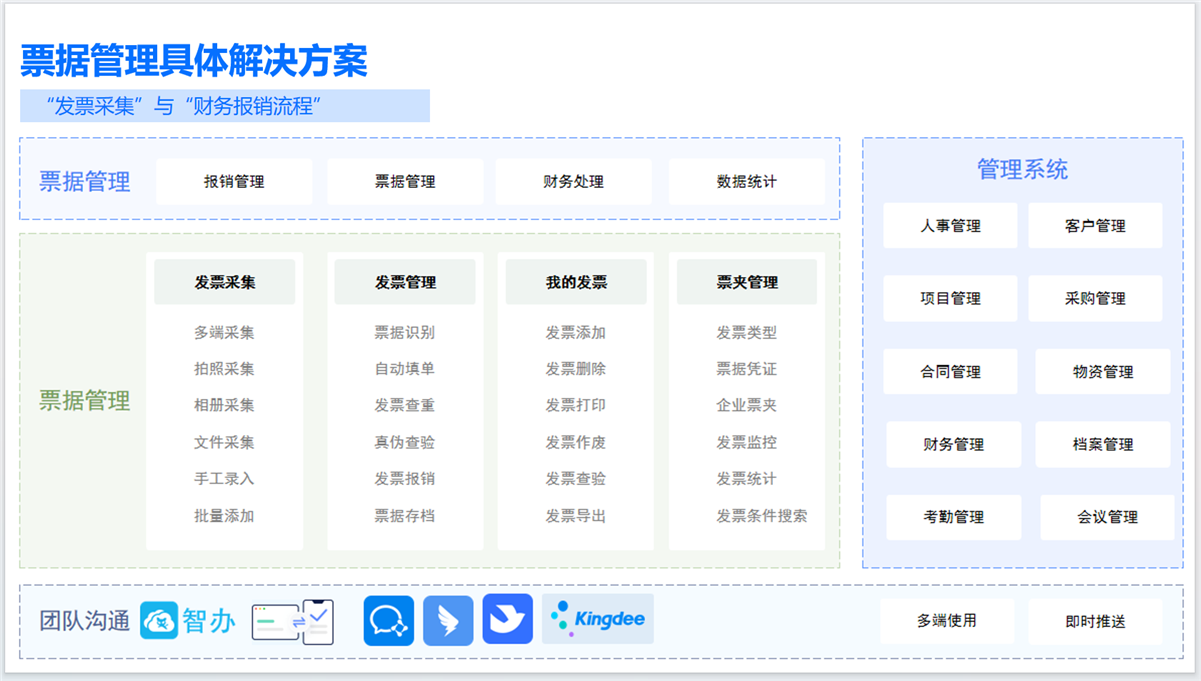Open the 档案管理 module
Viewport: 1201px width, 681px height.
coord(1103,445)
